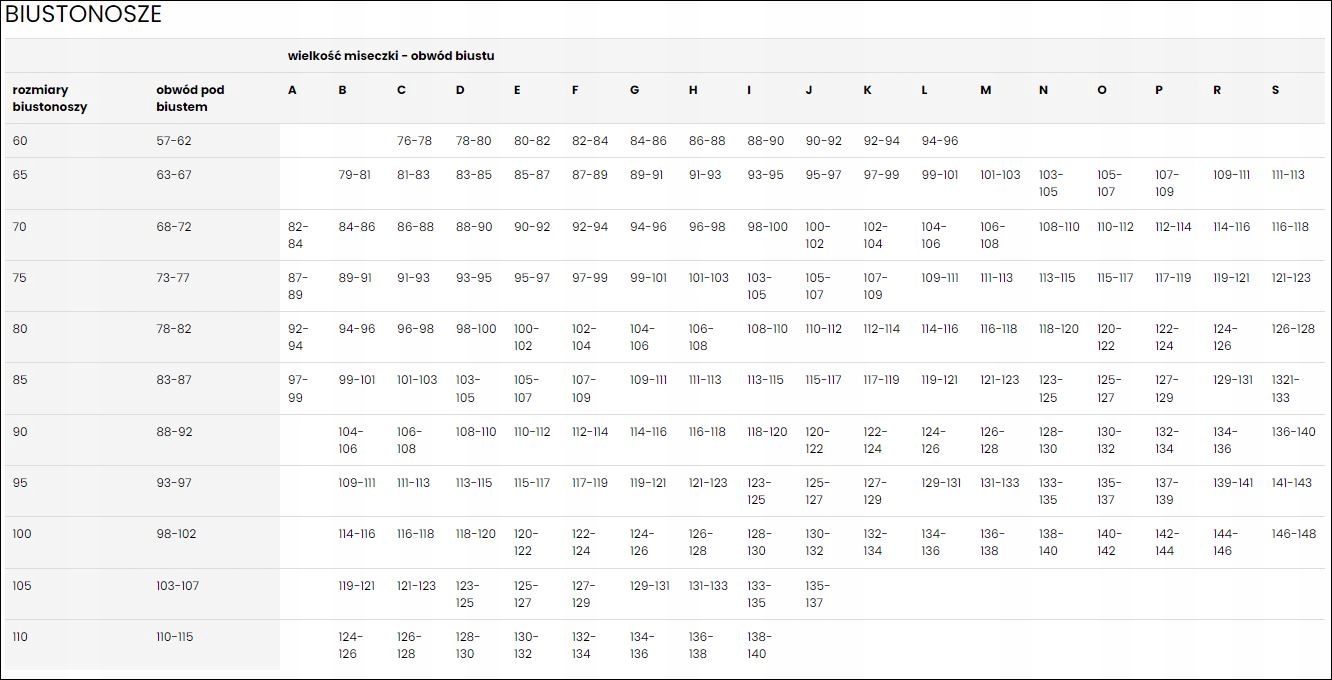Click bra size 60 row label

coord(20,141)
